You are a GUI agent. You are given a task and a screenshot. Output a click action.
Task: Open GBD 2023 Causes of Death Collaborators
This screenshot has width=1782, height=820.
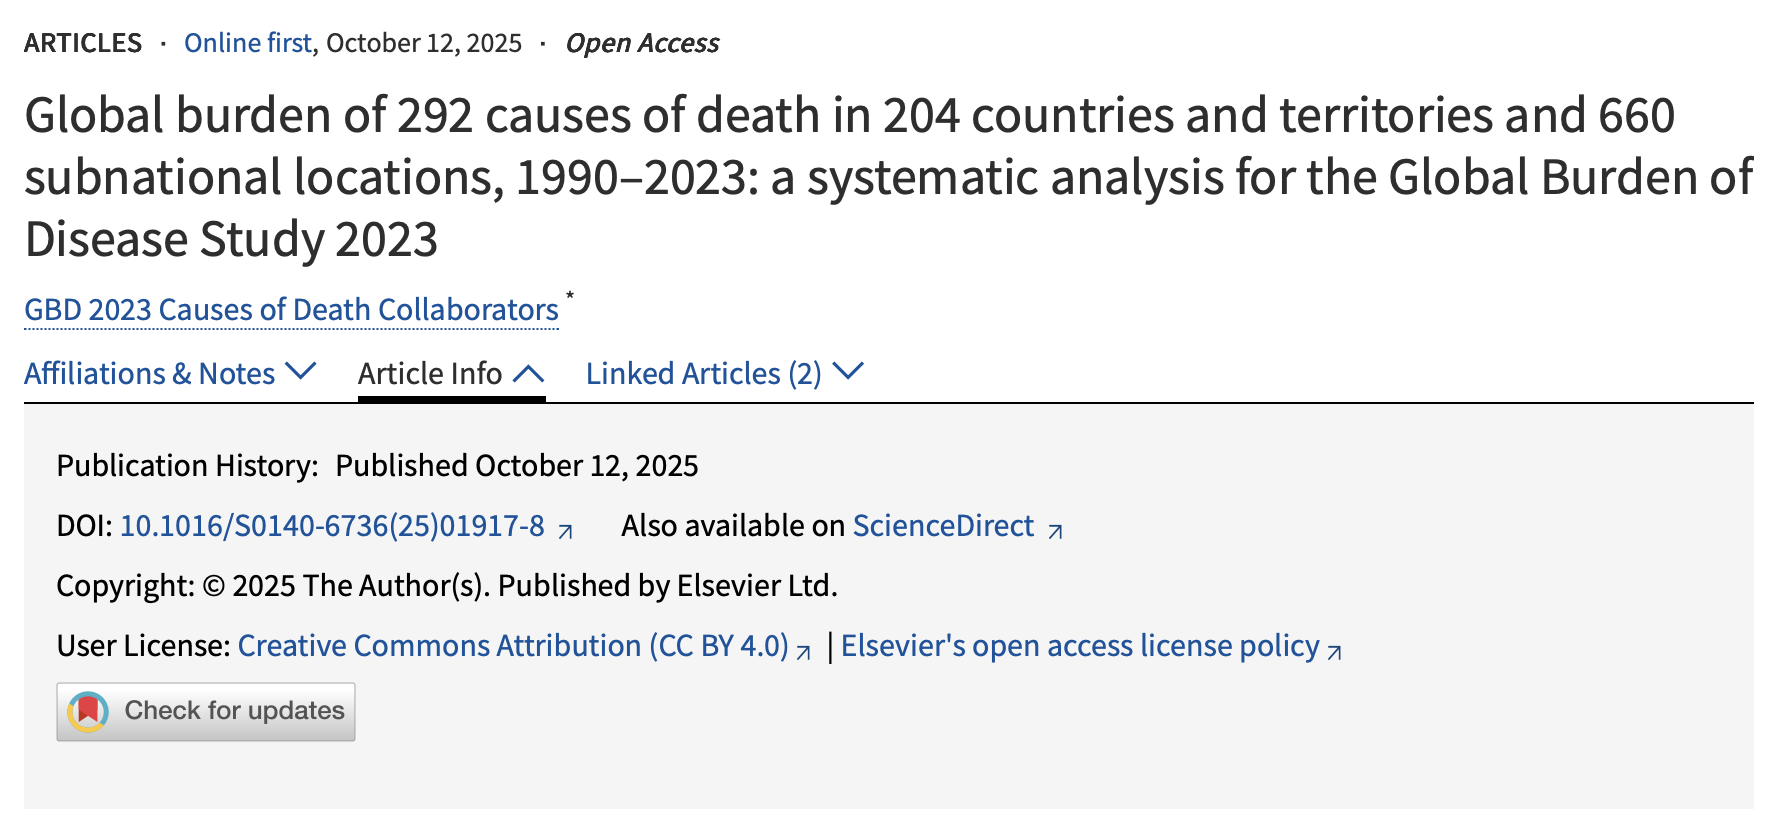click(291, 310)
